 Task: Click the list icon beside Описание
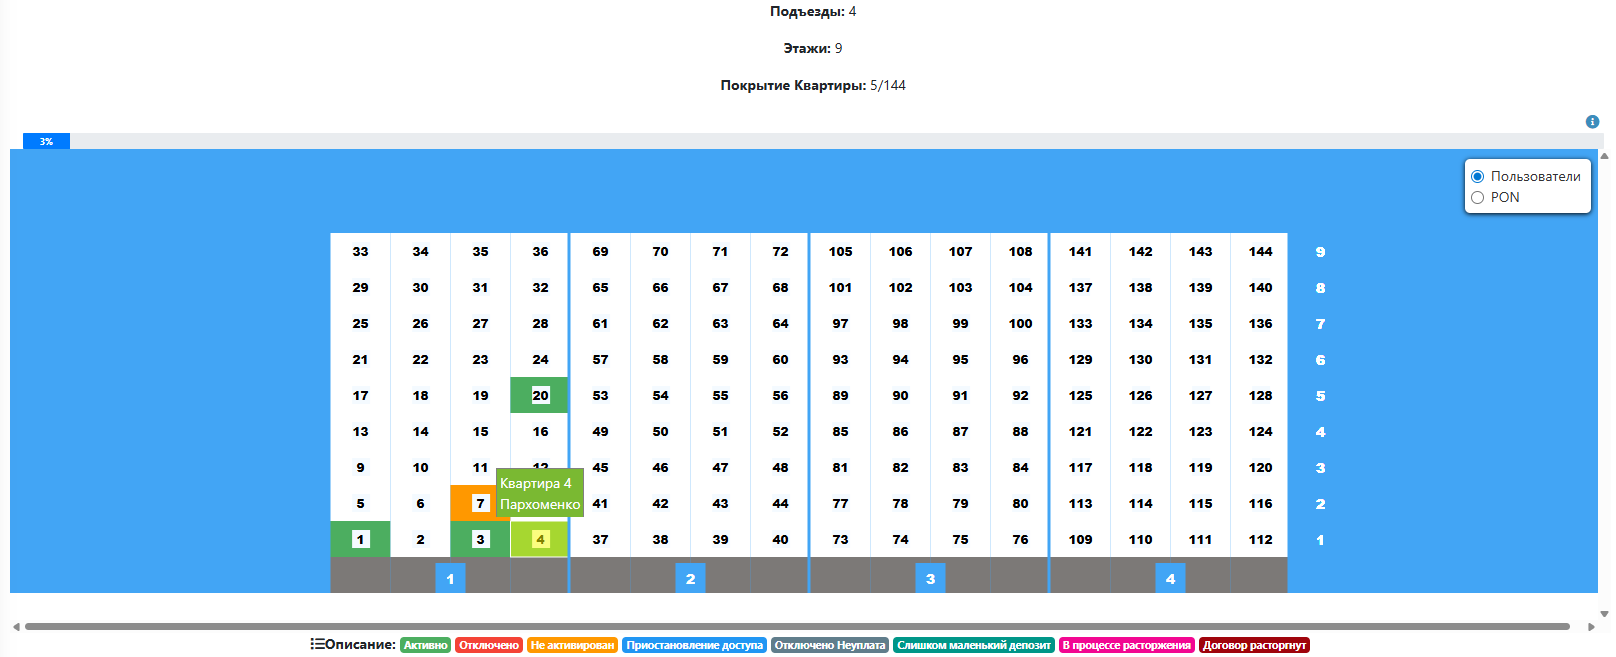(317, 645)
